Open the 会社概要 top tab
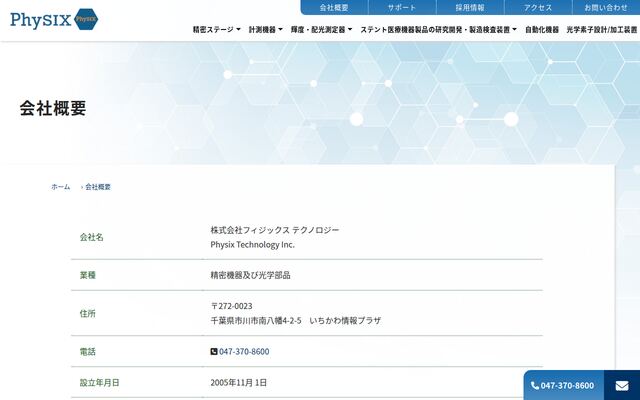The height and width of the screenshot is (400, 640). 334,7
